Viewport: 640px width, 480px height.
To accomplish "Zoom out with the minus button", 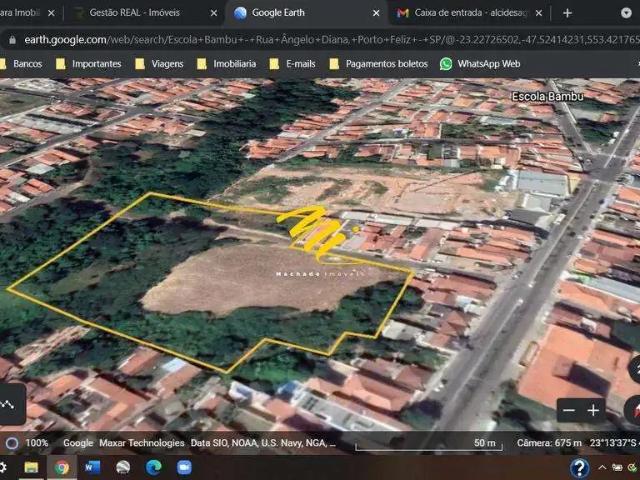I will click(x=569, y=410).
